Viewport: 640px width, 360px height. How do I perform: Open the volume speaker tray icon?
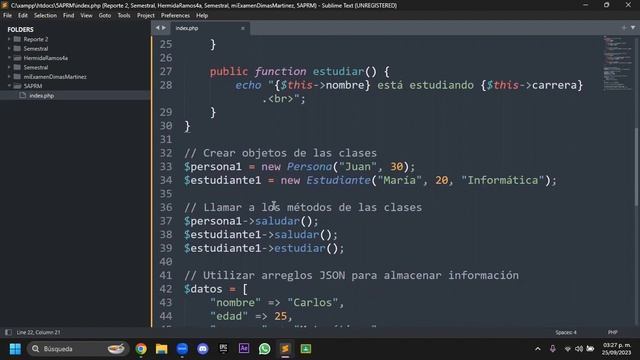coord(579,349)
